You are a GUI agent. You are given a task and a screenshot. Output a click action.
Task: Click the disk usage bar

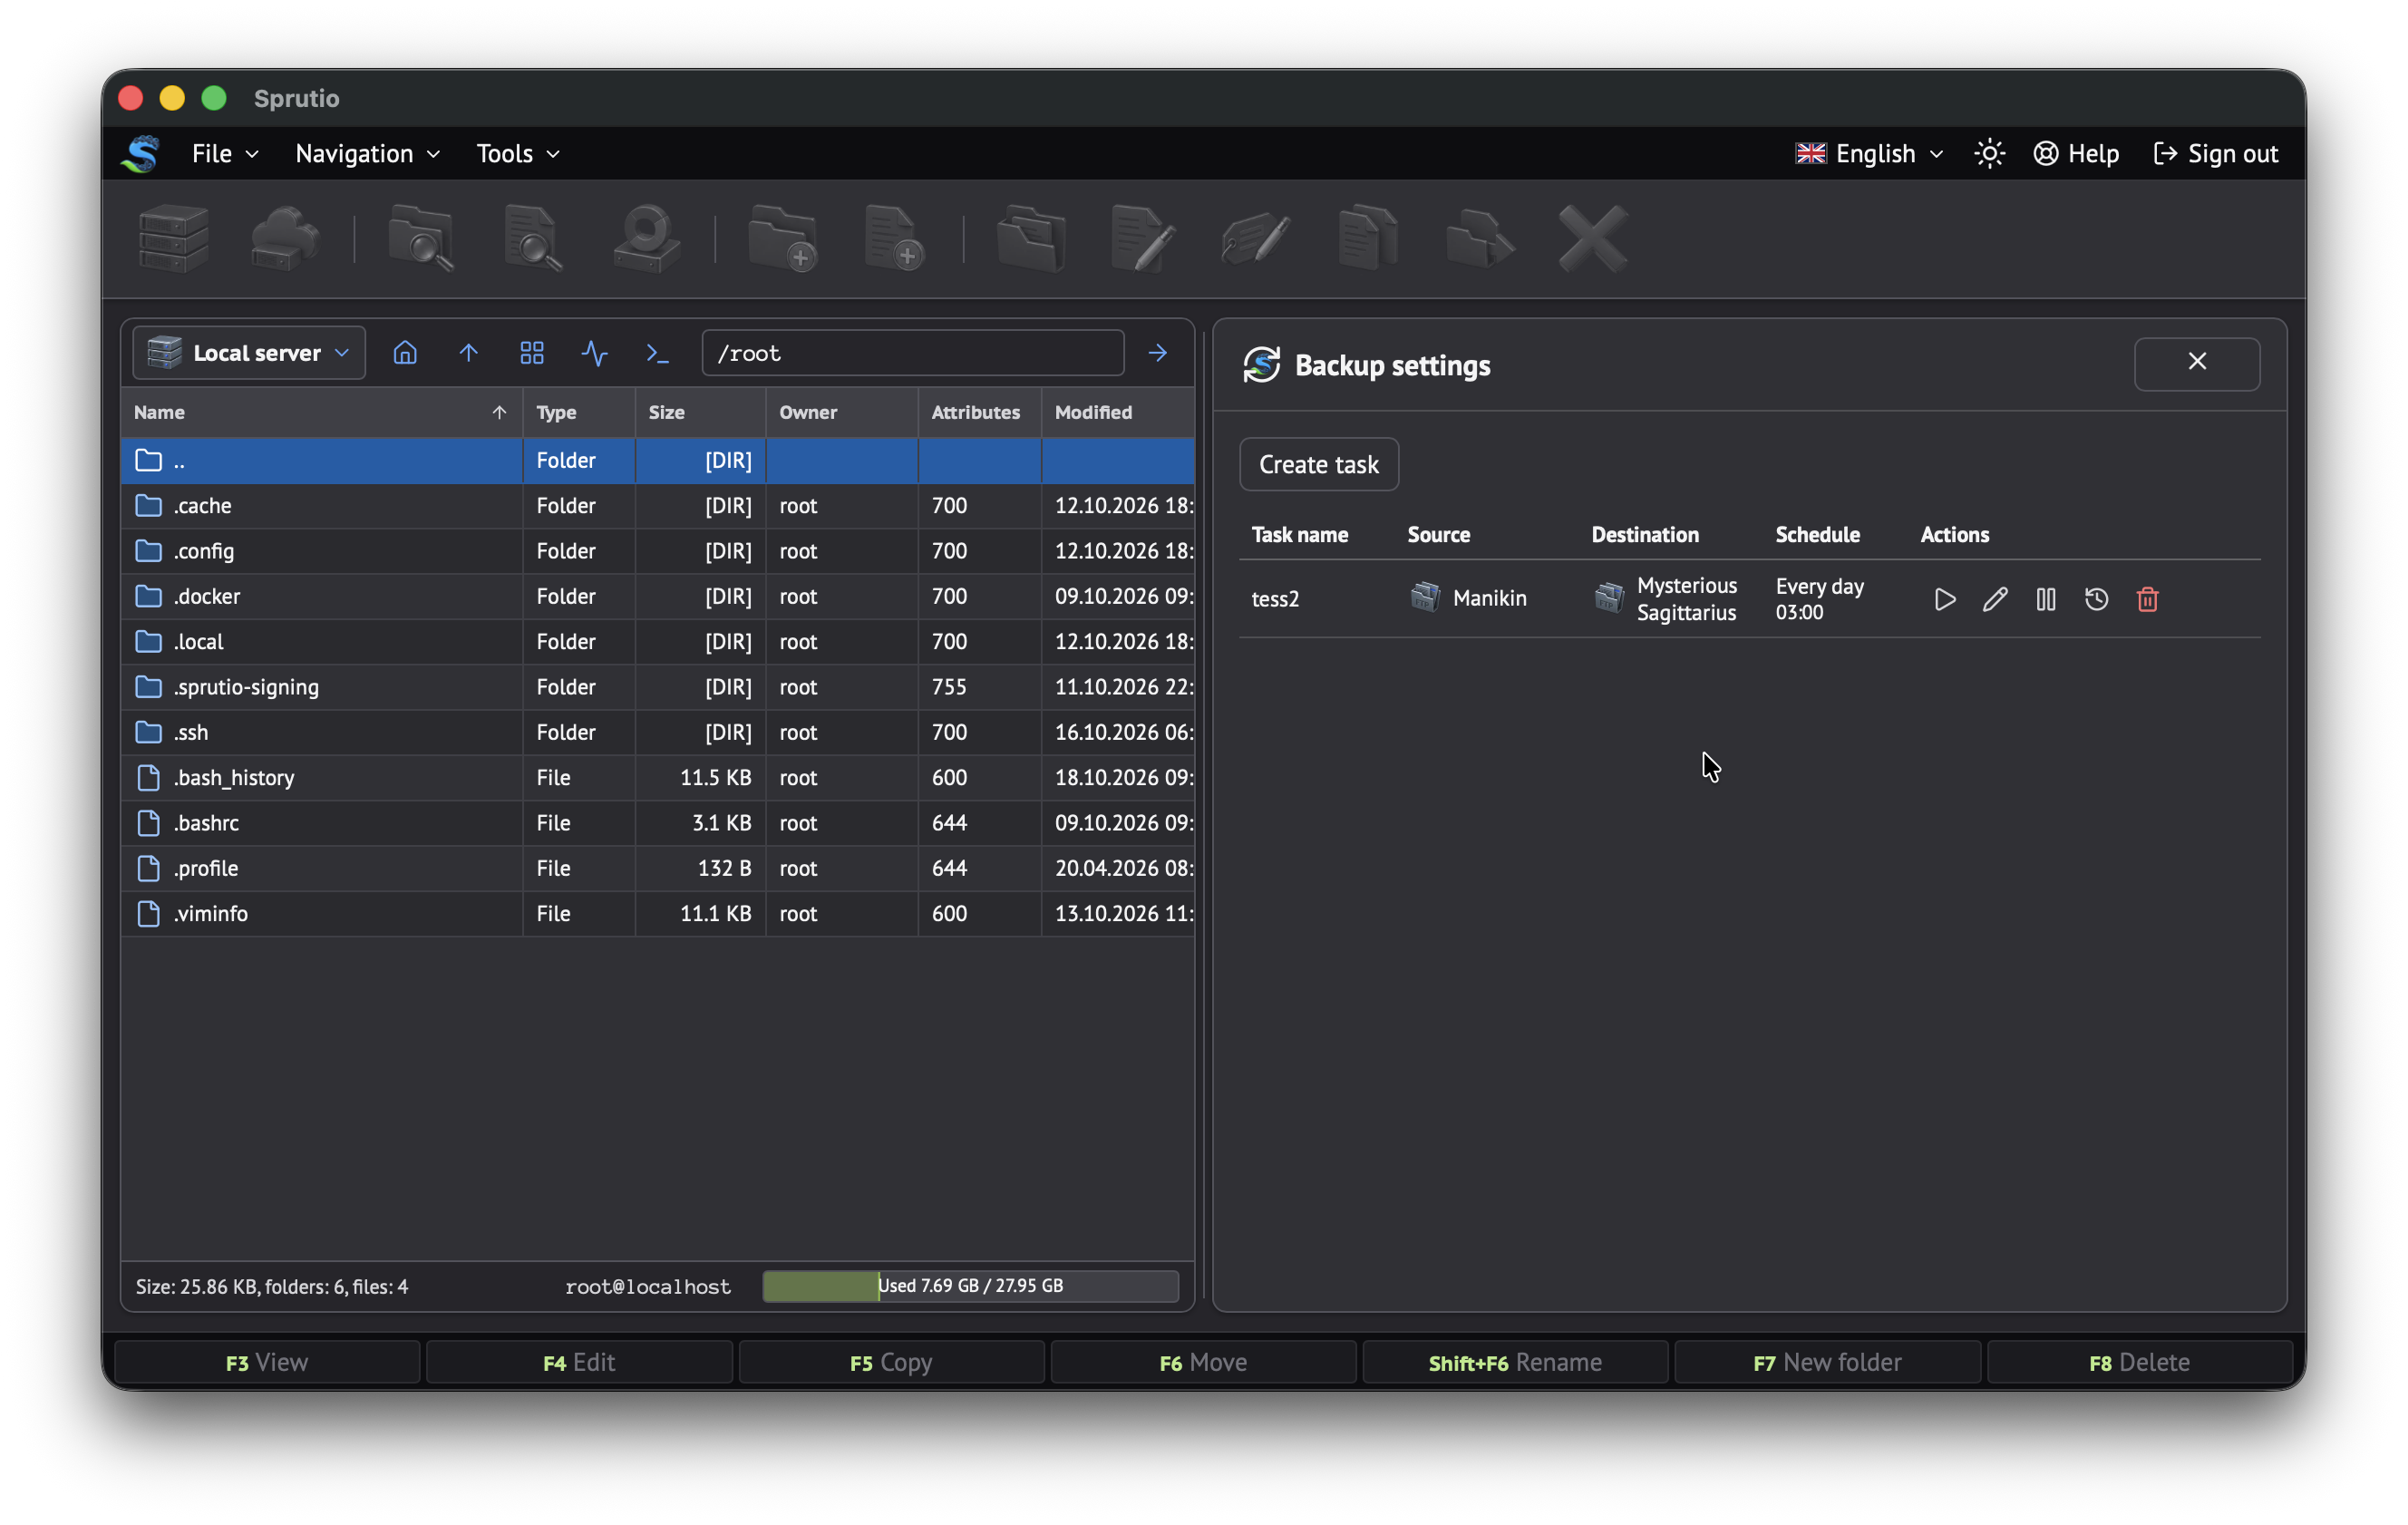(970, 1285)
